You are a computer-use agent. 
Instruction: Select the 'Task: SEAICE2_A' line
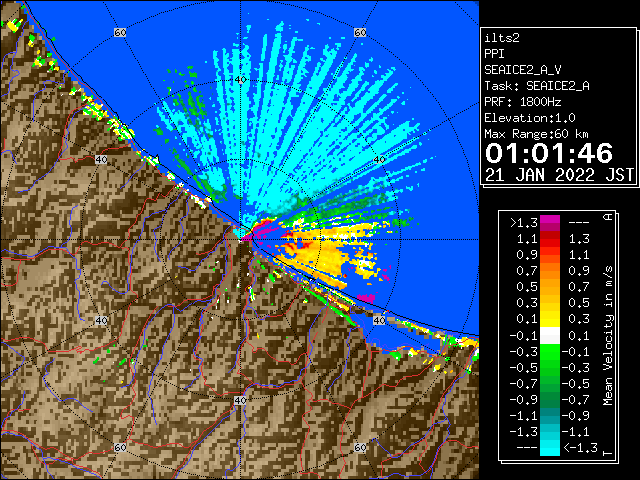(x=537, y=86)
